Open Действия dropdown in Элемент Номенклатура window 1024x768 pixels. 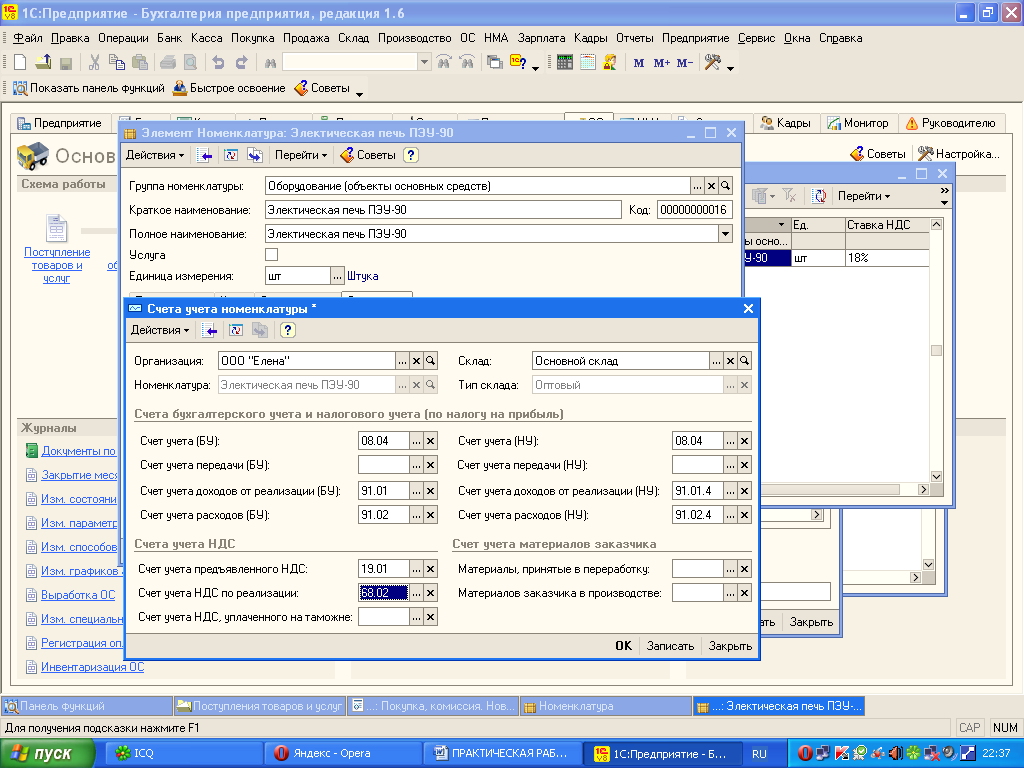pos(155,155)
